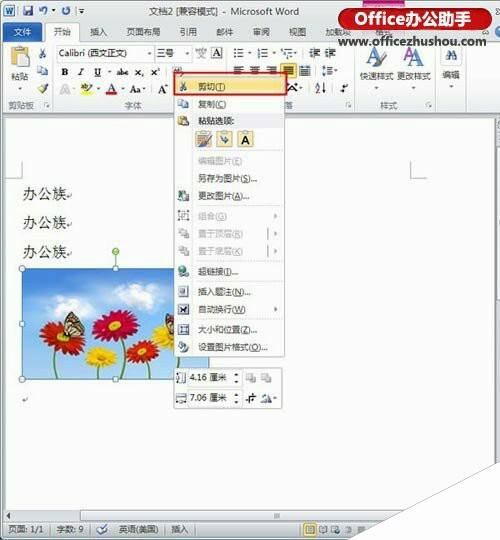
Task: Open the Mailings (邮件) tab
Action: click(225, 32)
